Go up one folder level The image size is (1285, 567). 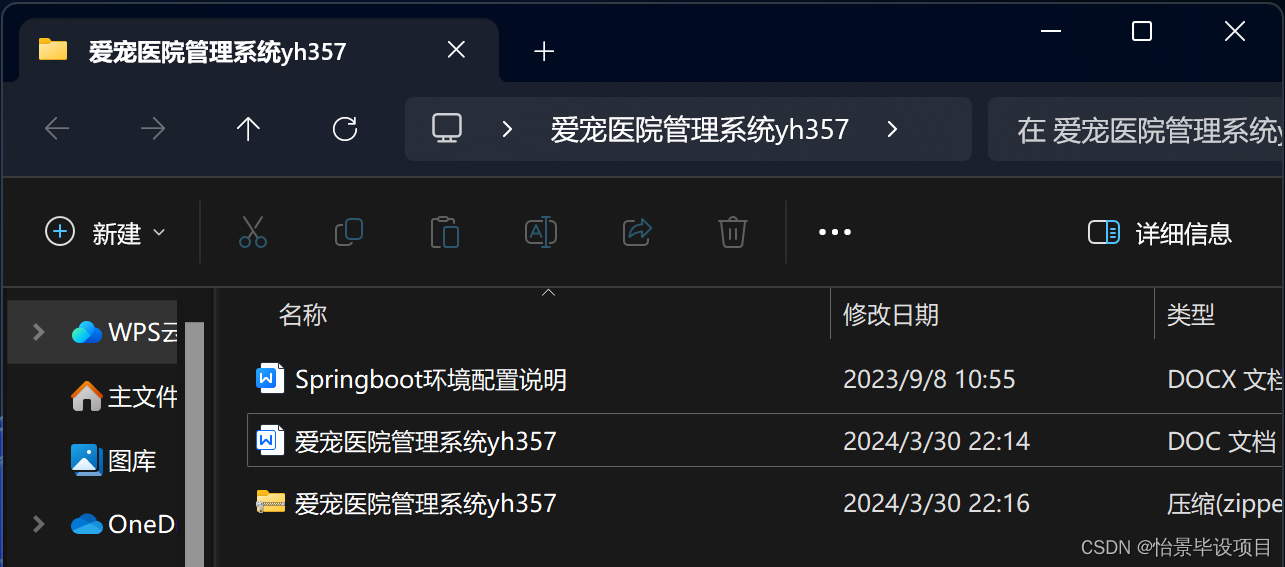(x=248, y=128)
